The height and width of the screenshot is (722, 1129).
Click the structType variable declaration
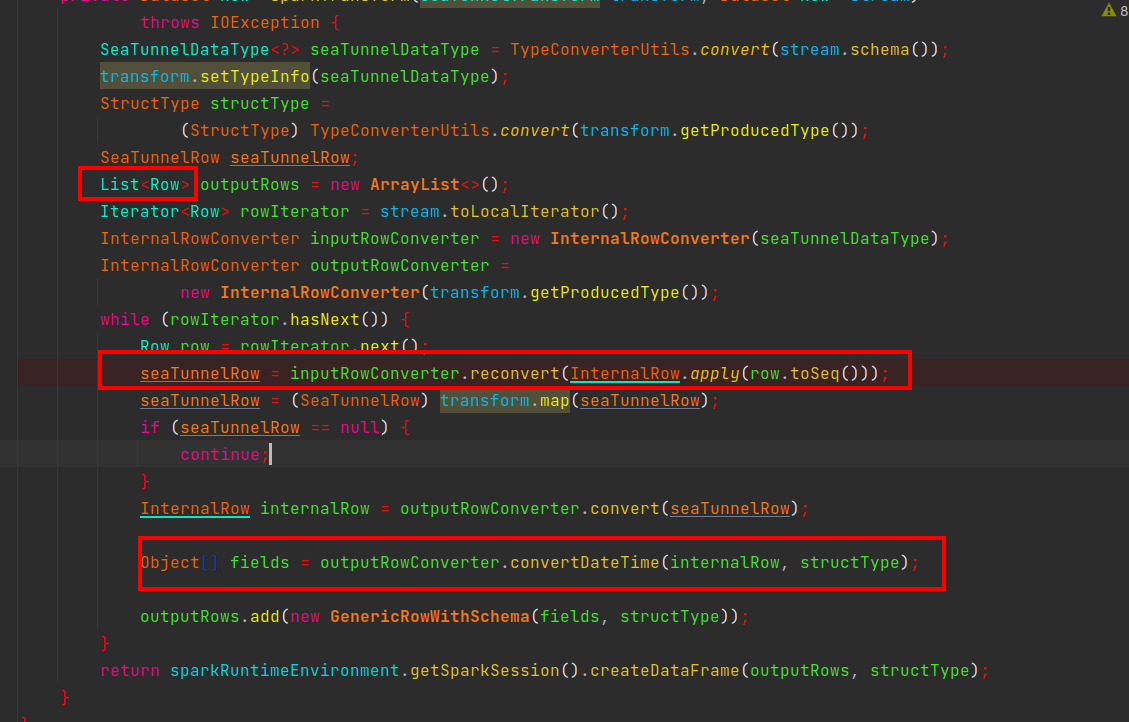coord(259,103)
